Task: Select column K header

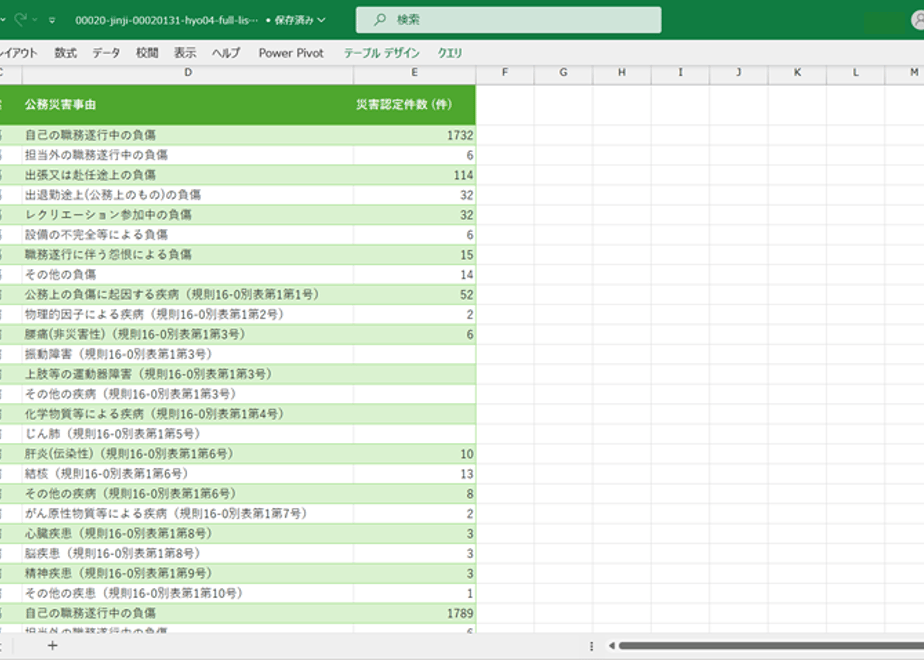Action: click(797, 72)
